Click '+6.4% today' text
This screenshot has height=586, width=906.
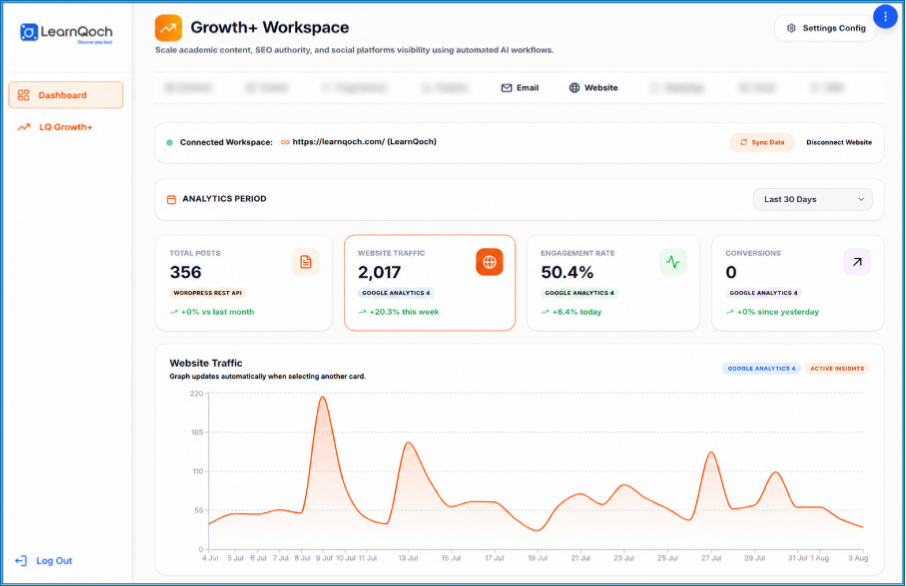click(x=577, y=312)
